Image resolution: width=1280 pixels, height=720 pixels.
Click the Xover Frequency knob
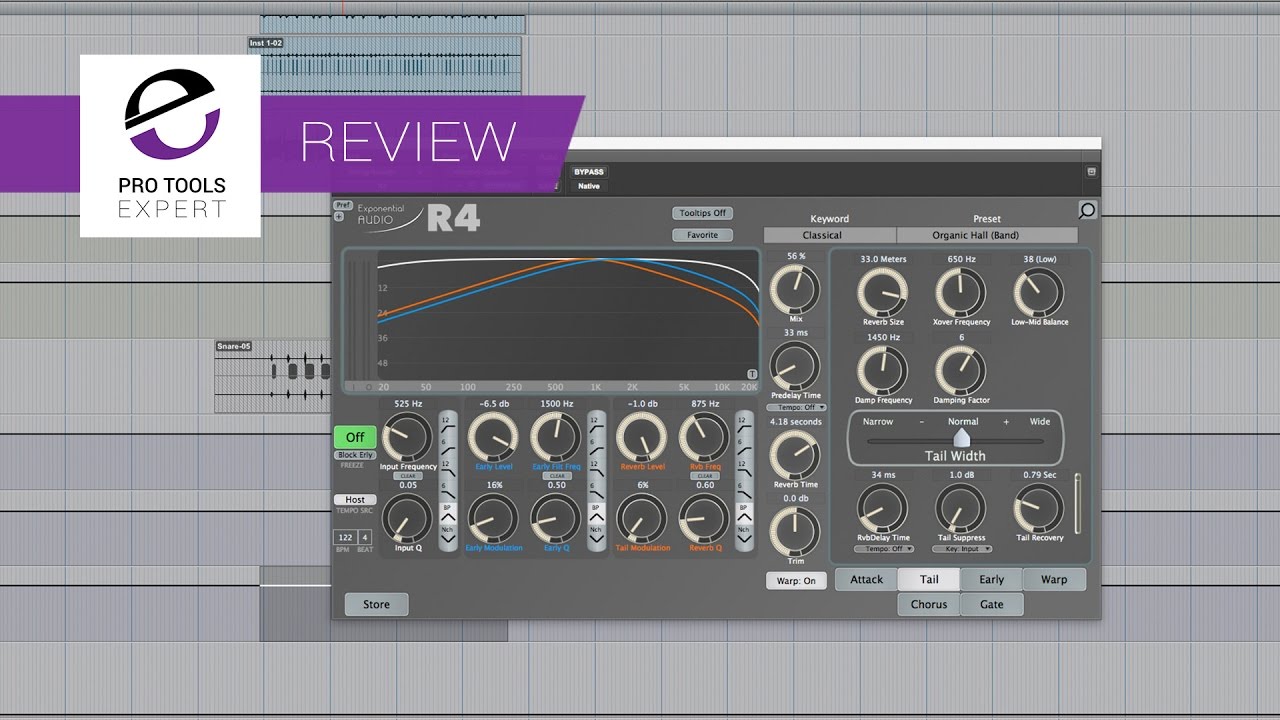tap(960, 293)
